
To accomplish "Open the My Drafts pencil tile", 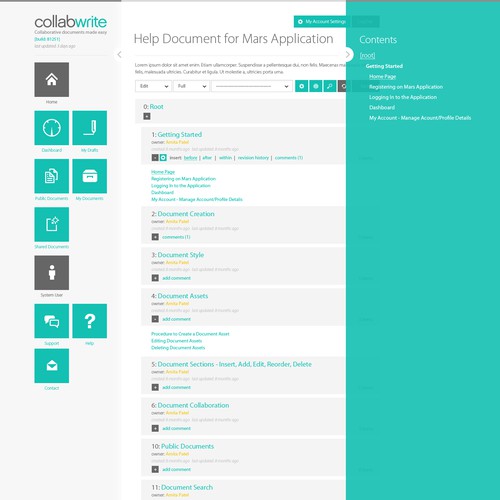I will click(x=90, y=128).
